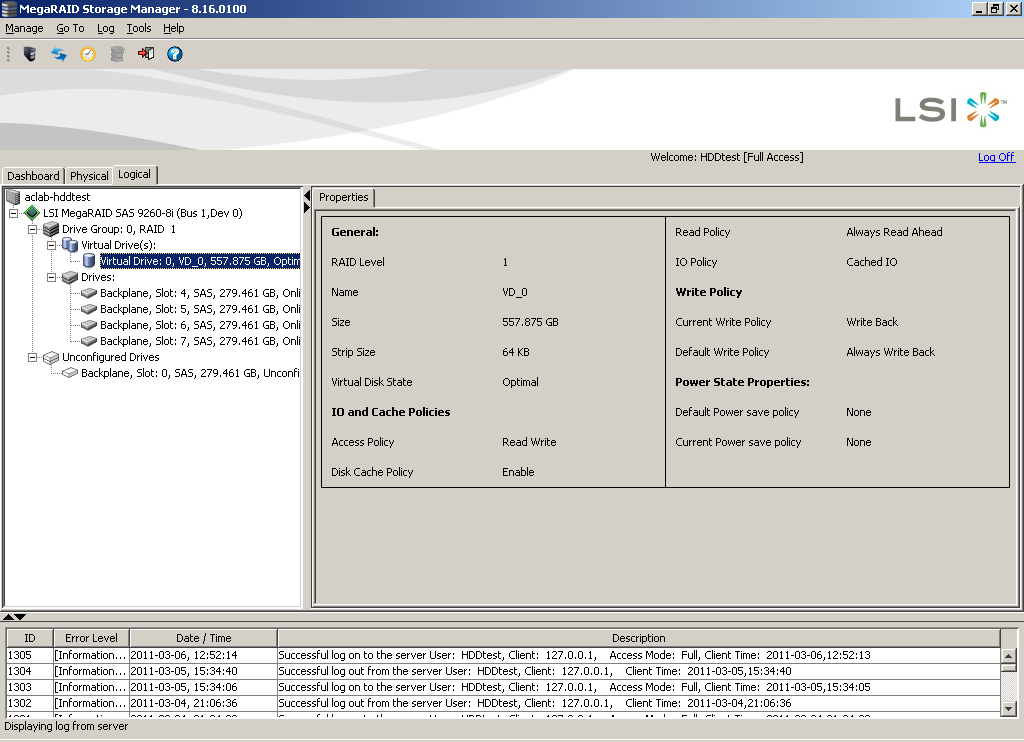Click the red arrow logout toolbar icon
Viewport: 1024px width, 742px height.
coord(146,54)
